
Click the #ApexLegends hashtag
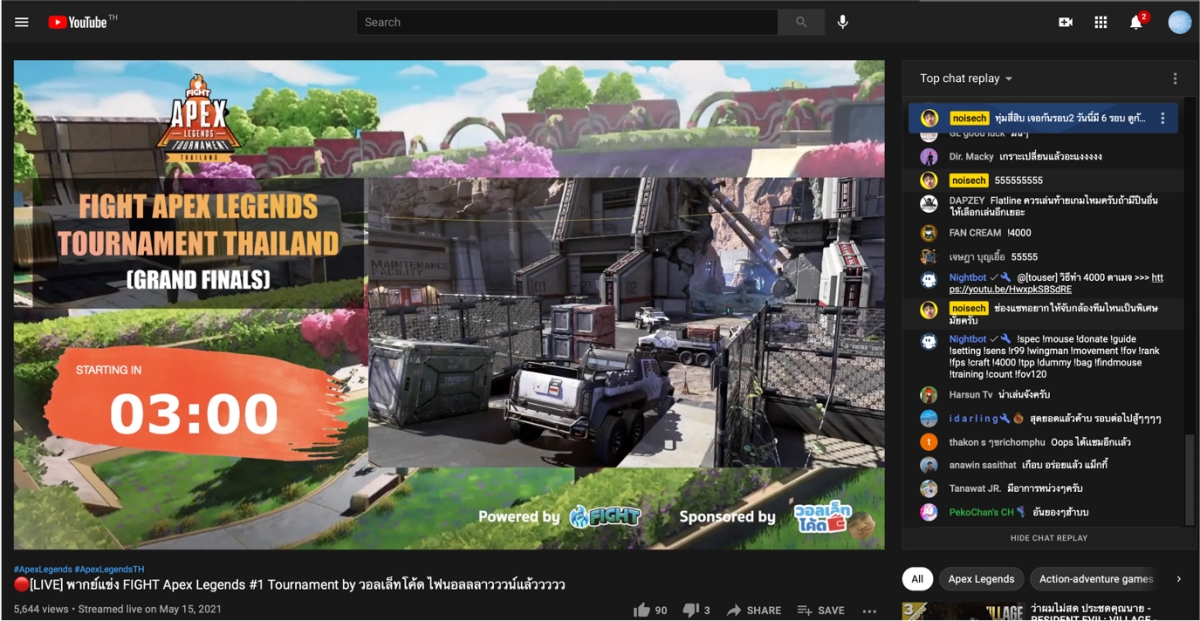click(x=42, y=568)
